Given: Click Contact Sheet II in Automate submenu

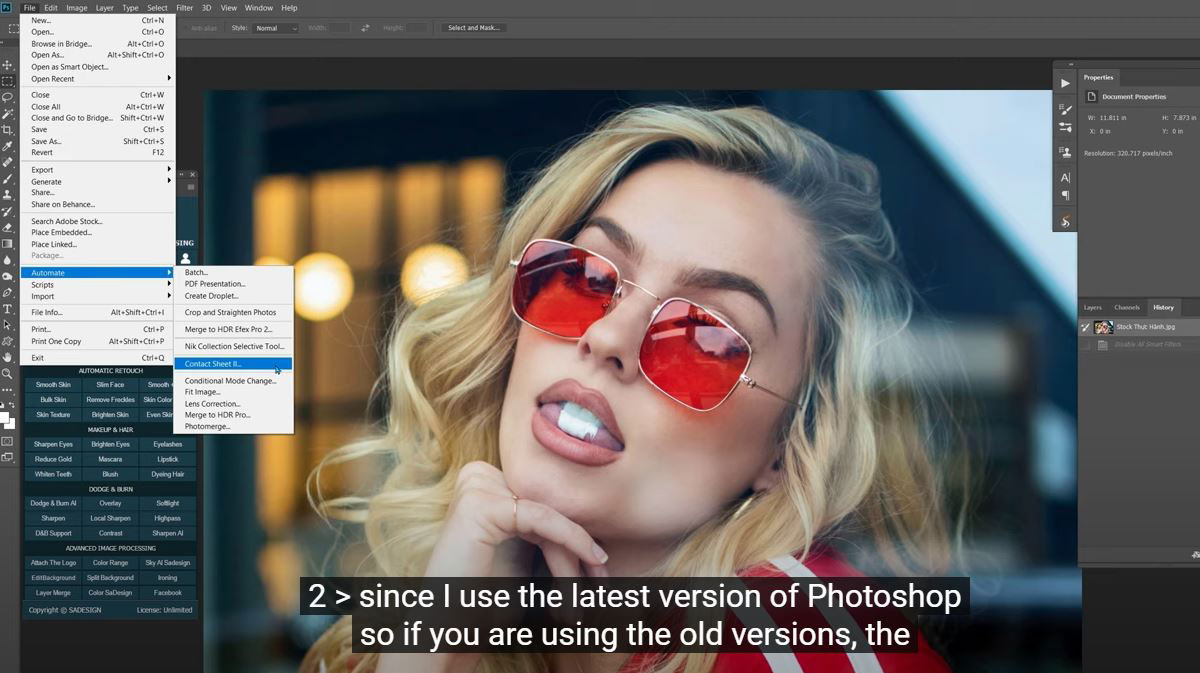Looking at the screenshot, I should tap(213, 364).
